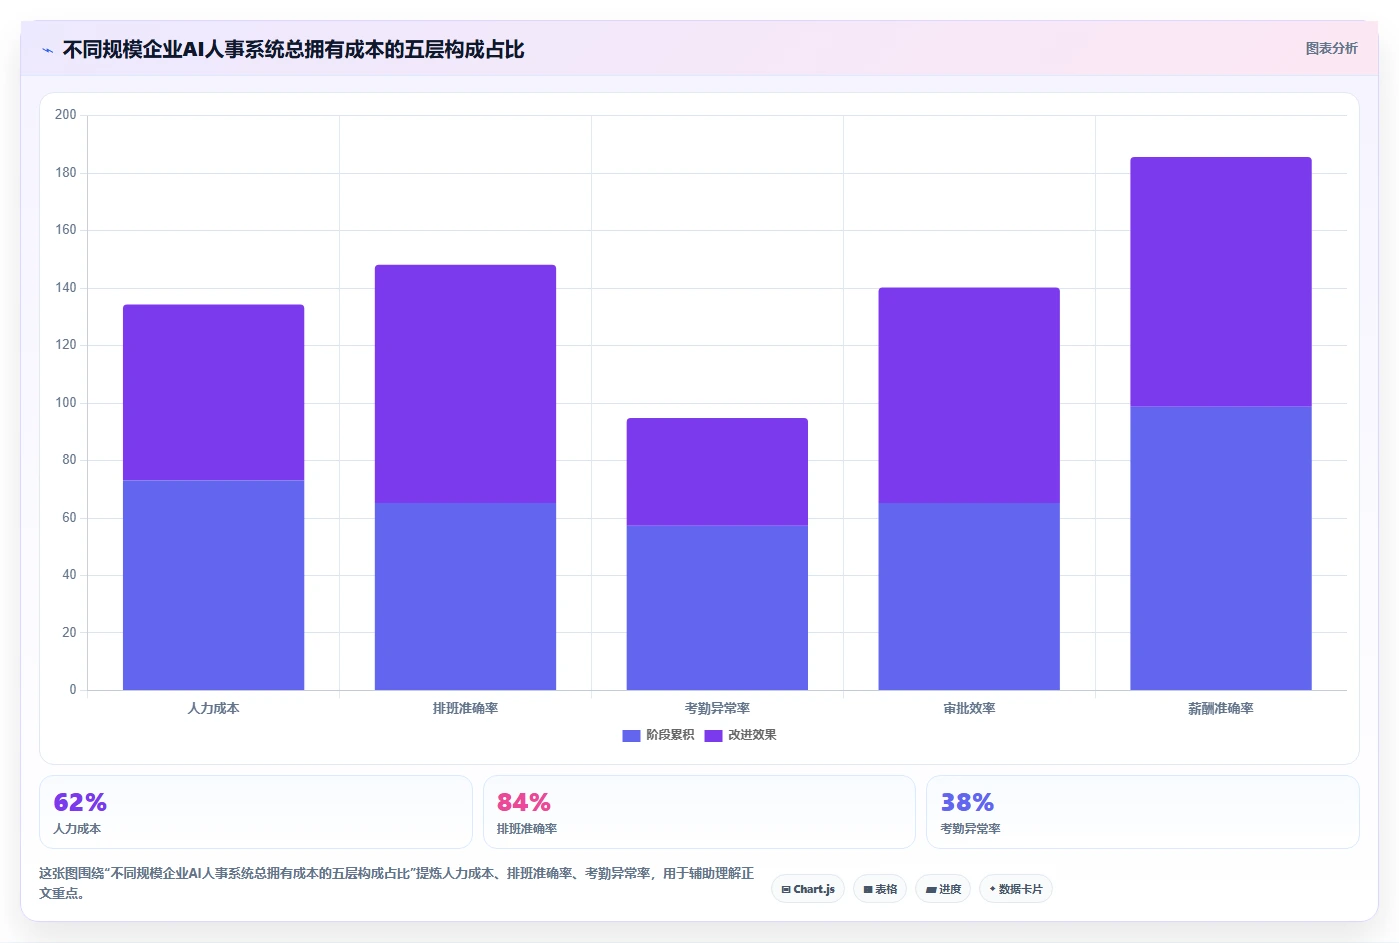
Task: Click the 考勤异常率 x-axis label
Action: 717,708
